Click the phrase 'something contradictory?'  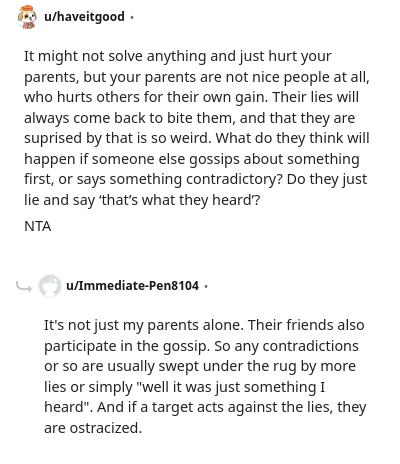[x=196, y=180]
